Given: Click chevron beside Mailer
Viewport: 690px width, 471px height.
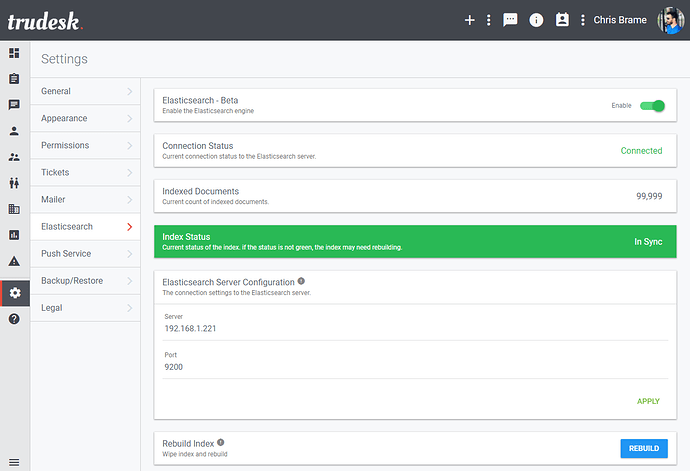Looking at the screenshot, I should tap(129, 199).
